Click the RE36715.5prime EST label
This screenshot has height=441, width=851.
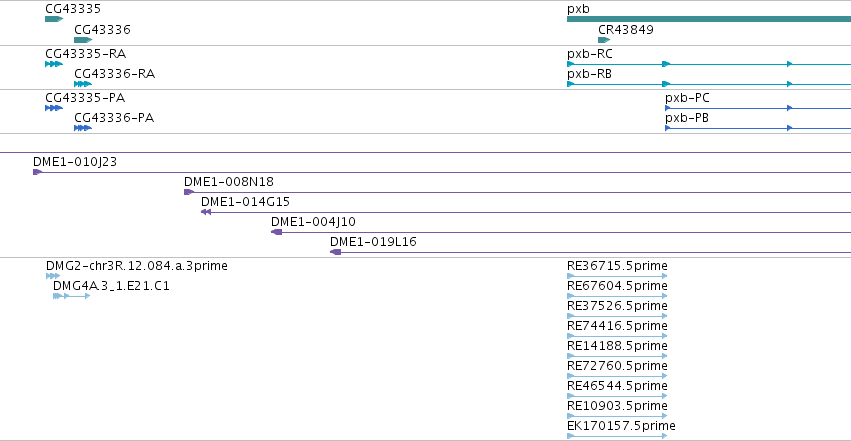coord(617,266)
